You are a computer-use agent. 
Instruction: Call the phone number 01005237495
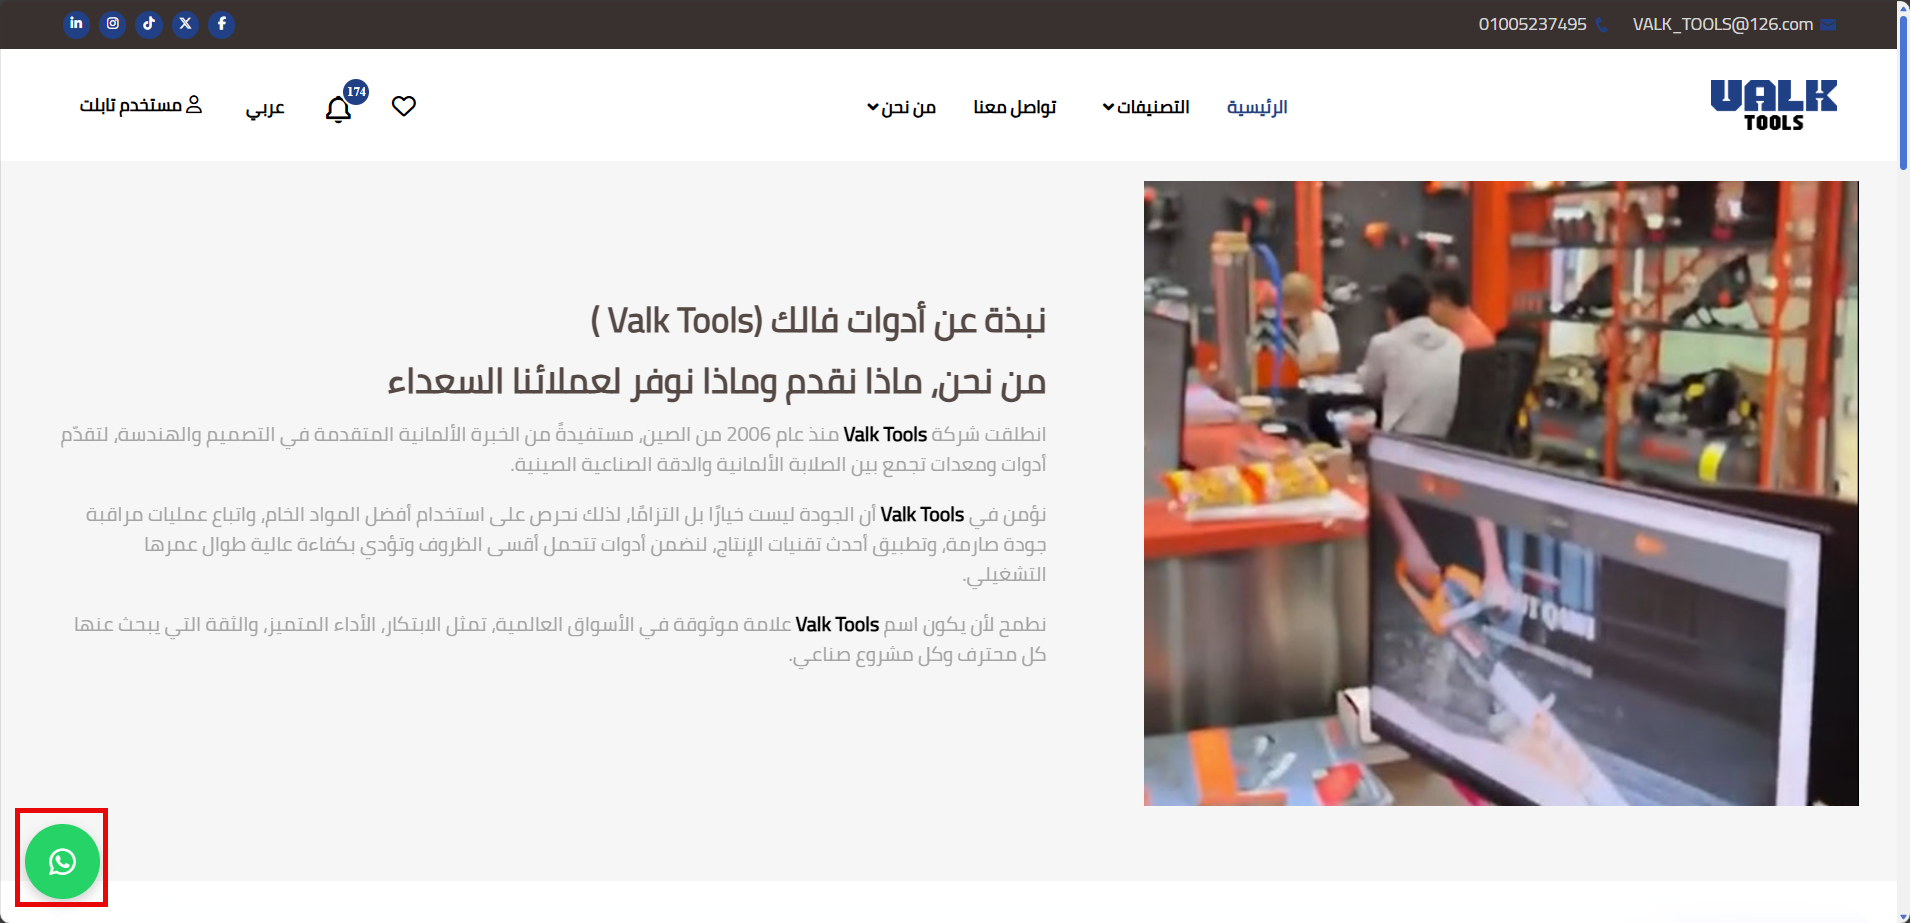[x=1532, y=24]
